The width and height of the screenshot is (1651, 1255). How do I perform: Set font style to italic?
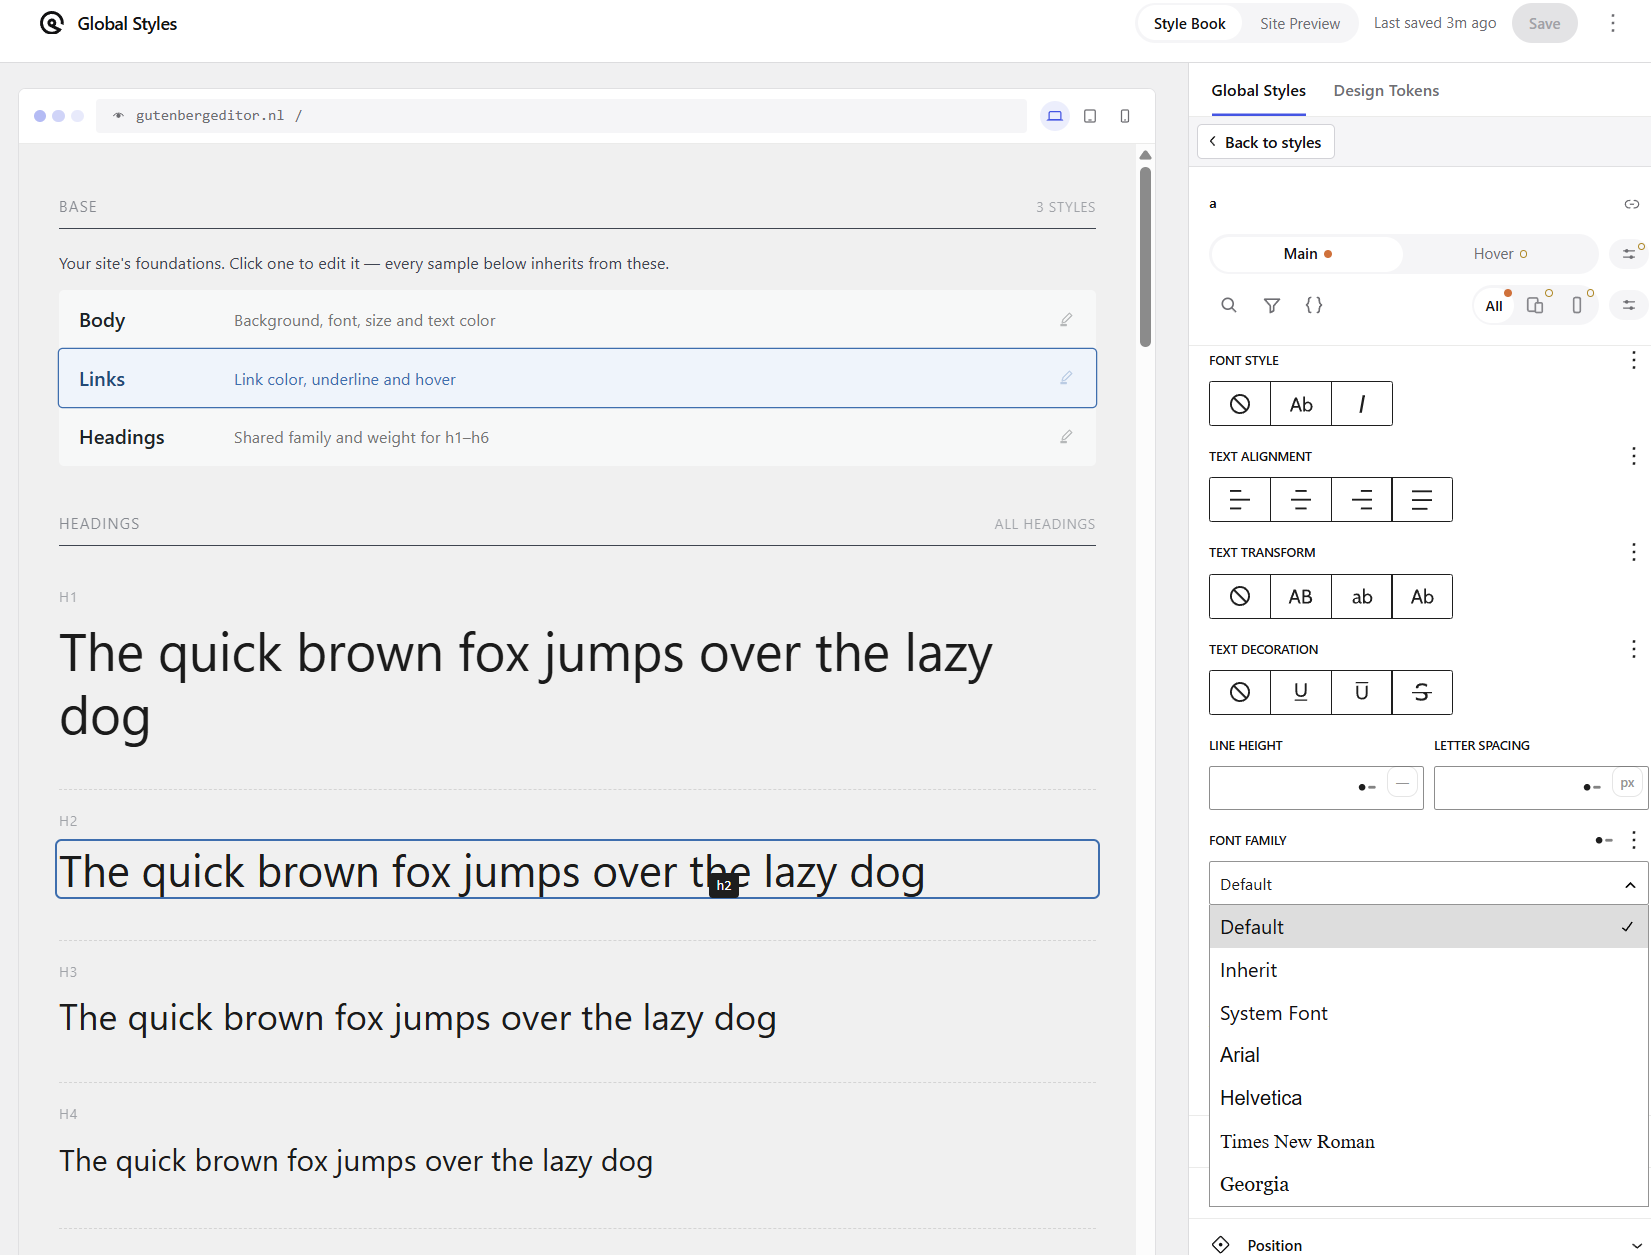point(1362,404)
